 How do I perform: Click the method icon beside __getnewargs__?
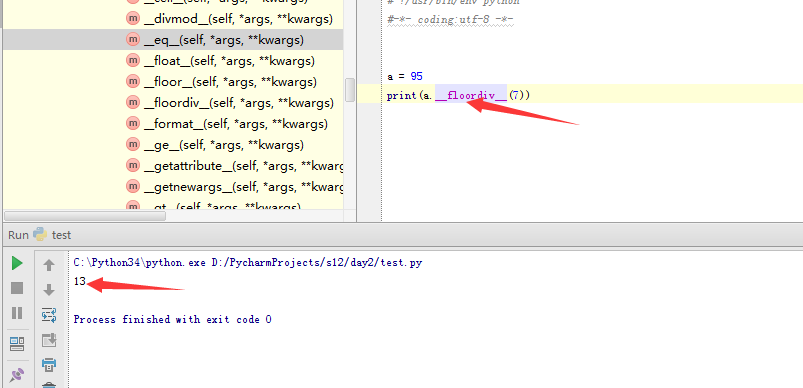[x=133, y=187]
